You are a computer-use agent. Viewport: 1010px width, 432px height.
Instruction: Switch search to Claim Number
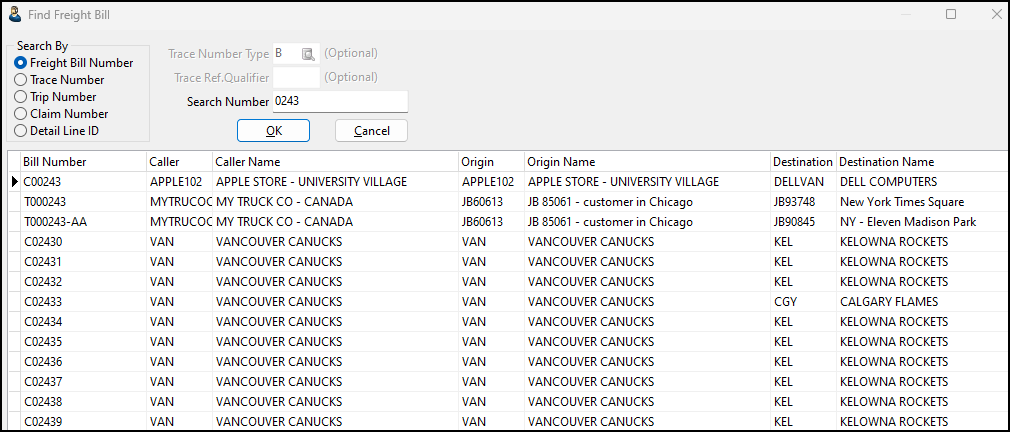point(20,114)
